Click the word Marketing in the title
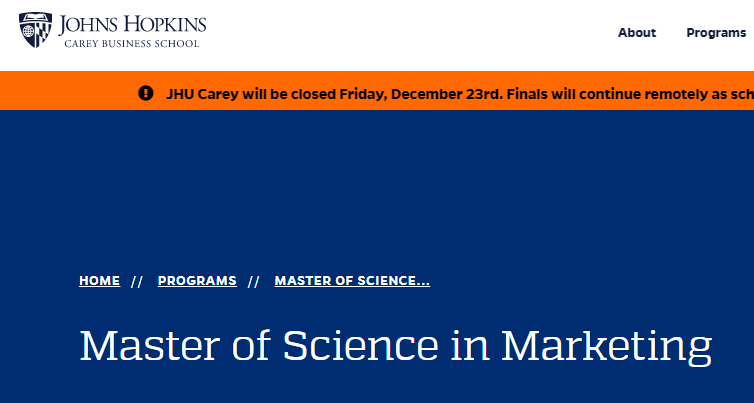This screenshot has width=754, height=403. click(606, 347)
